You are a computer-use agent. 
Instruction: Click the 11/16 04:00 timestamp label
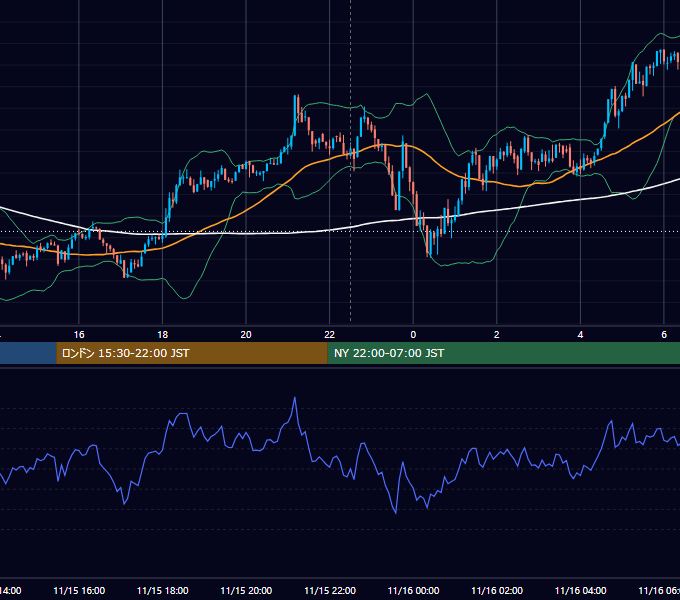[x=581, y=590]
